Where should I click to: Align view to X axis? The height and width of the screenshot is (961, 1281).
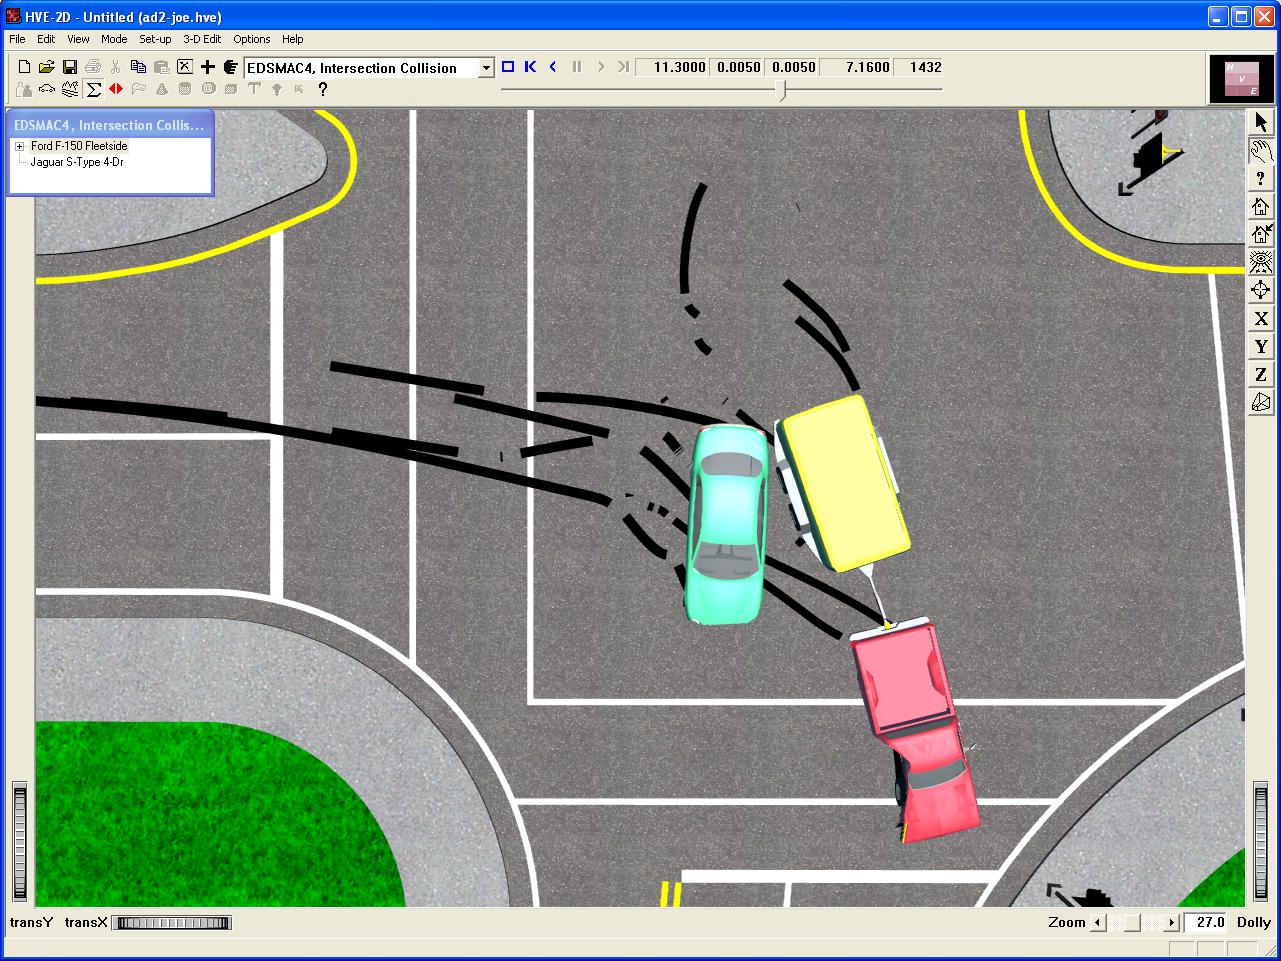click(1261, 319)
